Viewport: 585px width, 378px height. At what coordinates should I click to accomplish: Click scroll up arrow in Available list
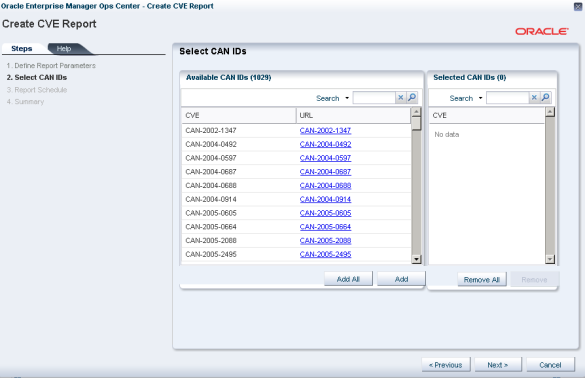tap(416, 112)
